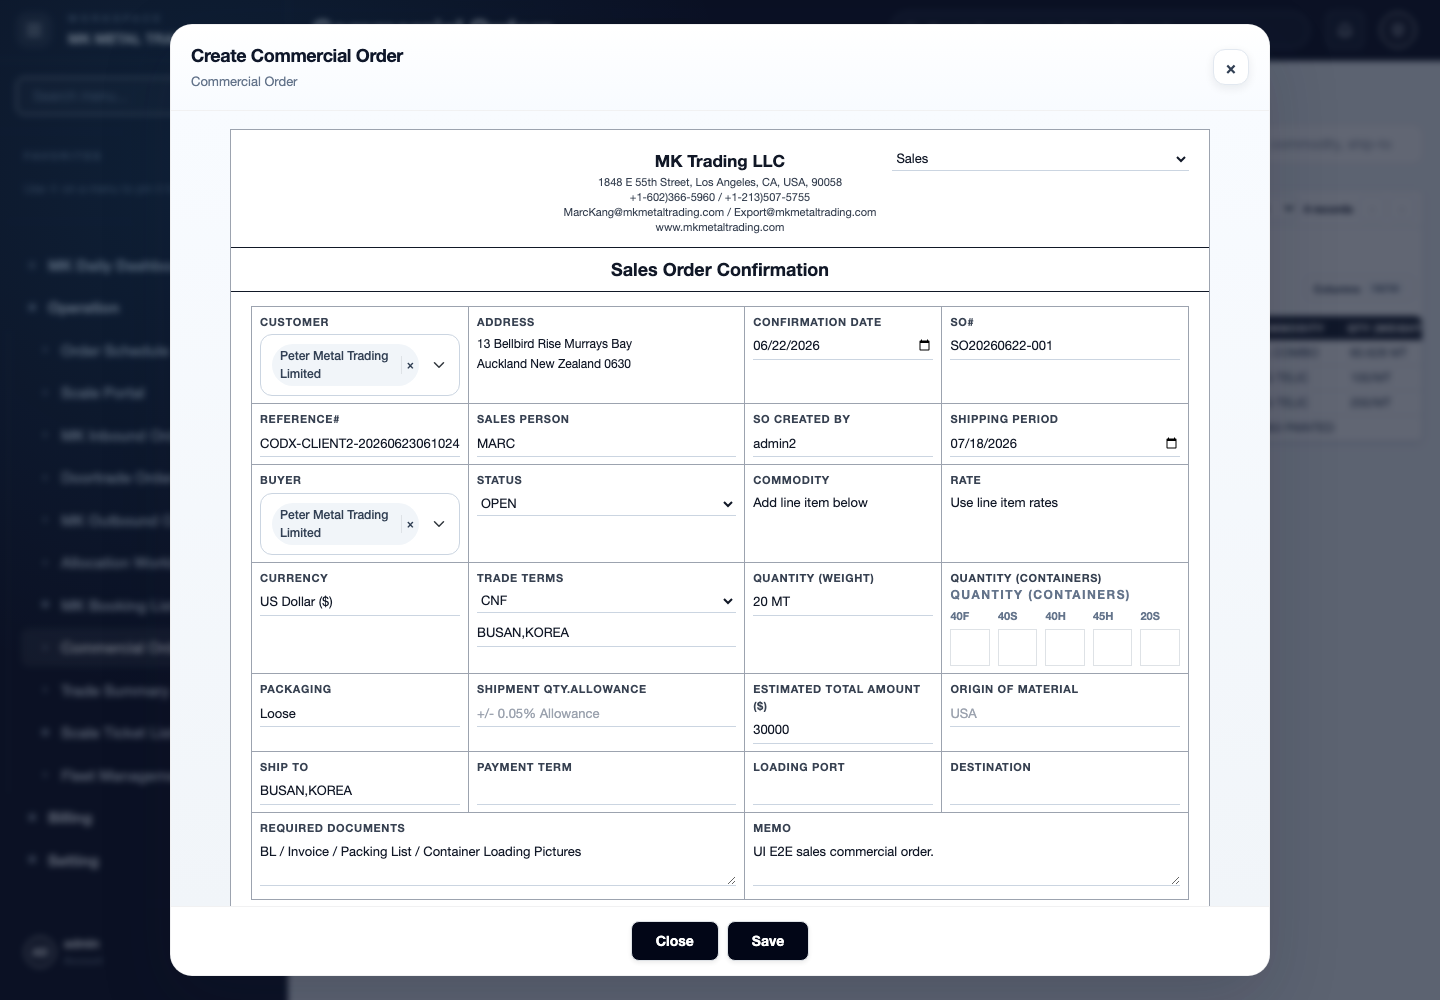Screen dimensions: 1440x1000
Task: Click the 40H container quantity box
Action: (1065, 648)
